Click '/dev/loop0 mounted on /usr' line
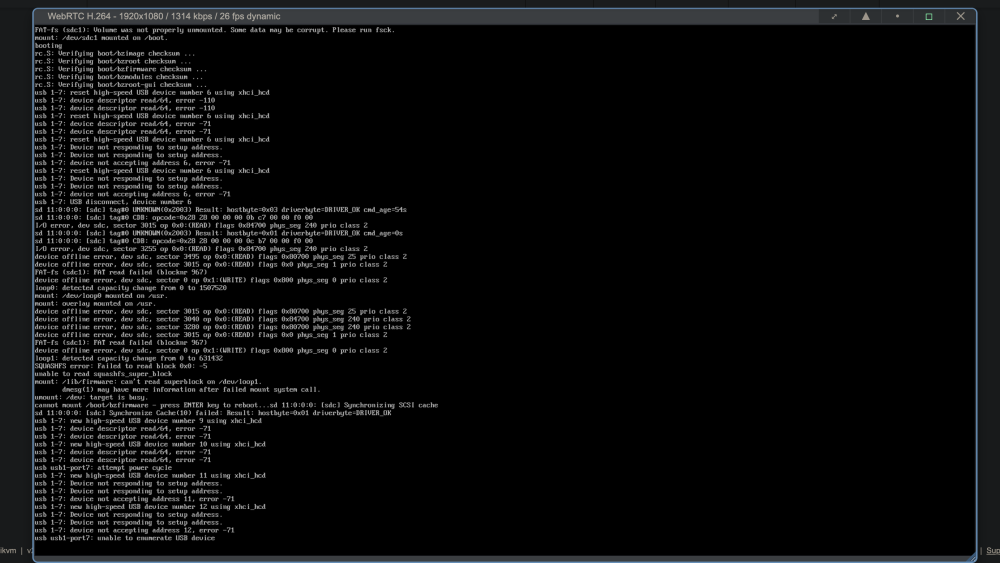This screenshot has width=1000, height=563. point(101,296)
